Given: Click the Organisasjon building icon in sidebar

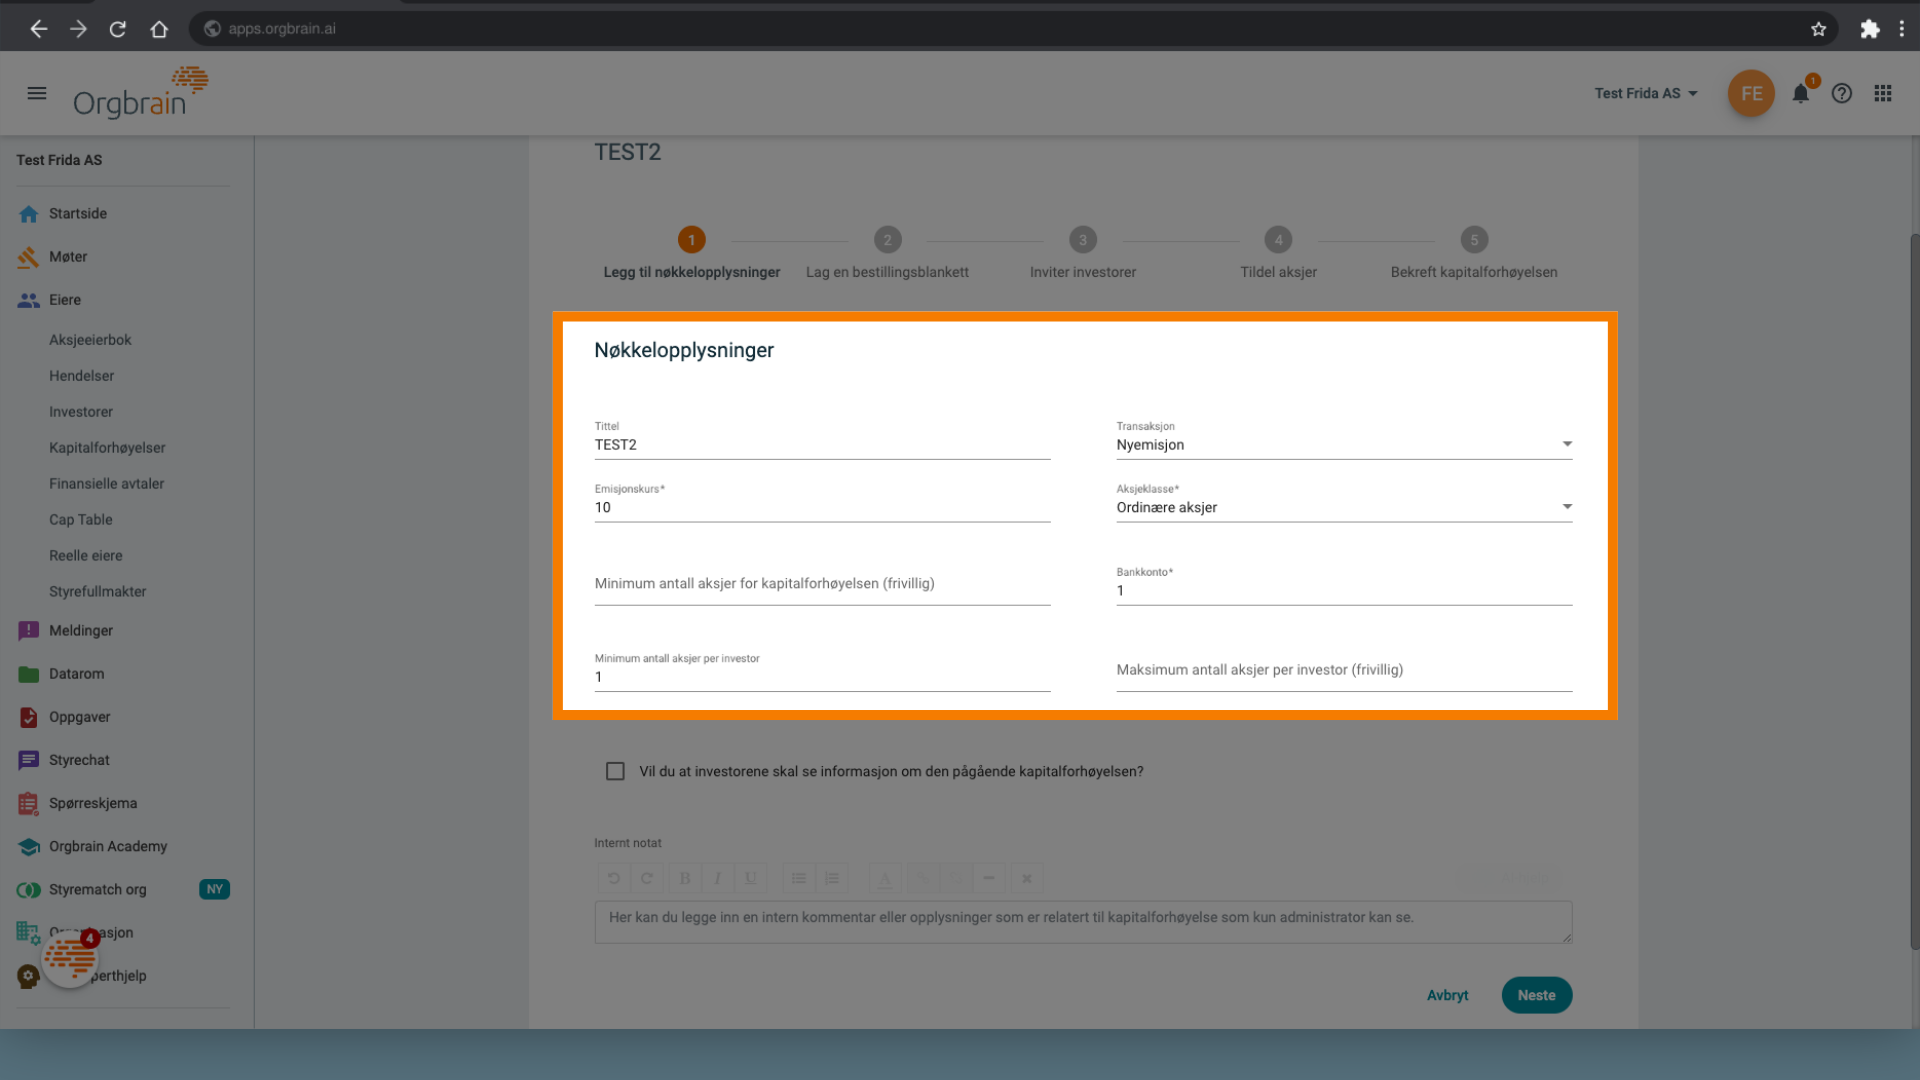Looking at the screenshot, I should pyautogui.click(x=27, y=932).
